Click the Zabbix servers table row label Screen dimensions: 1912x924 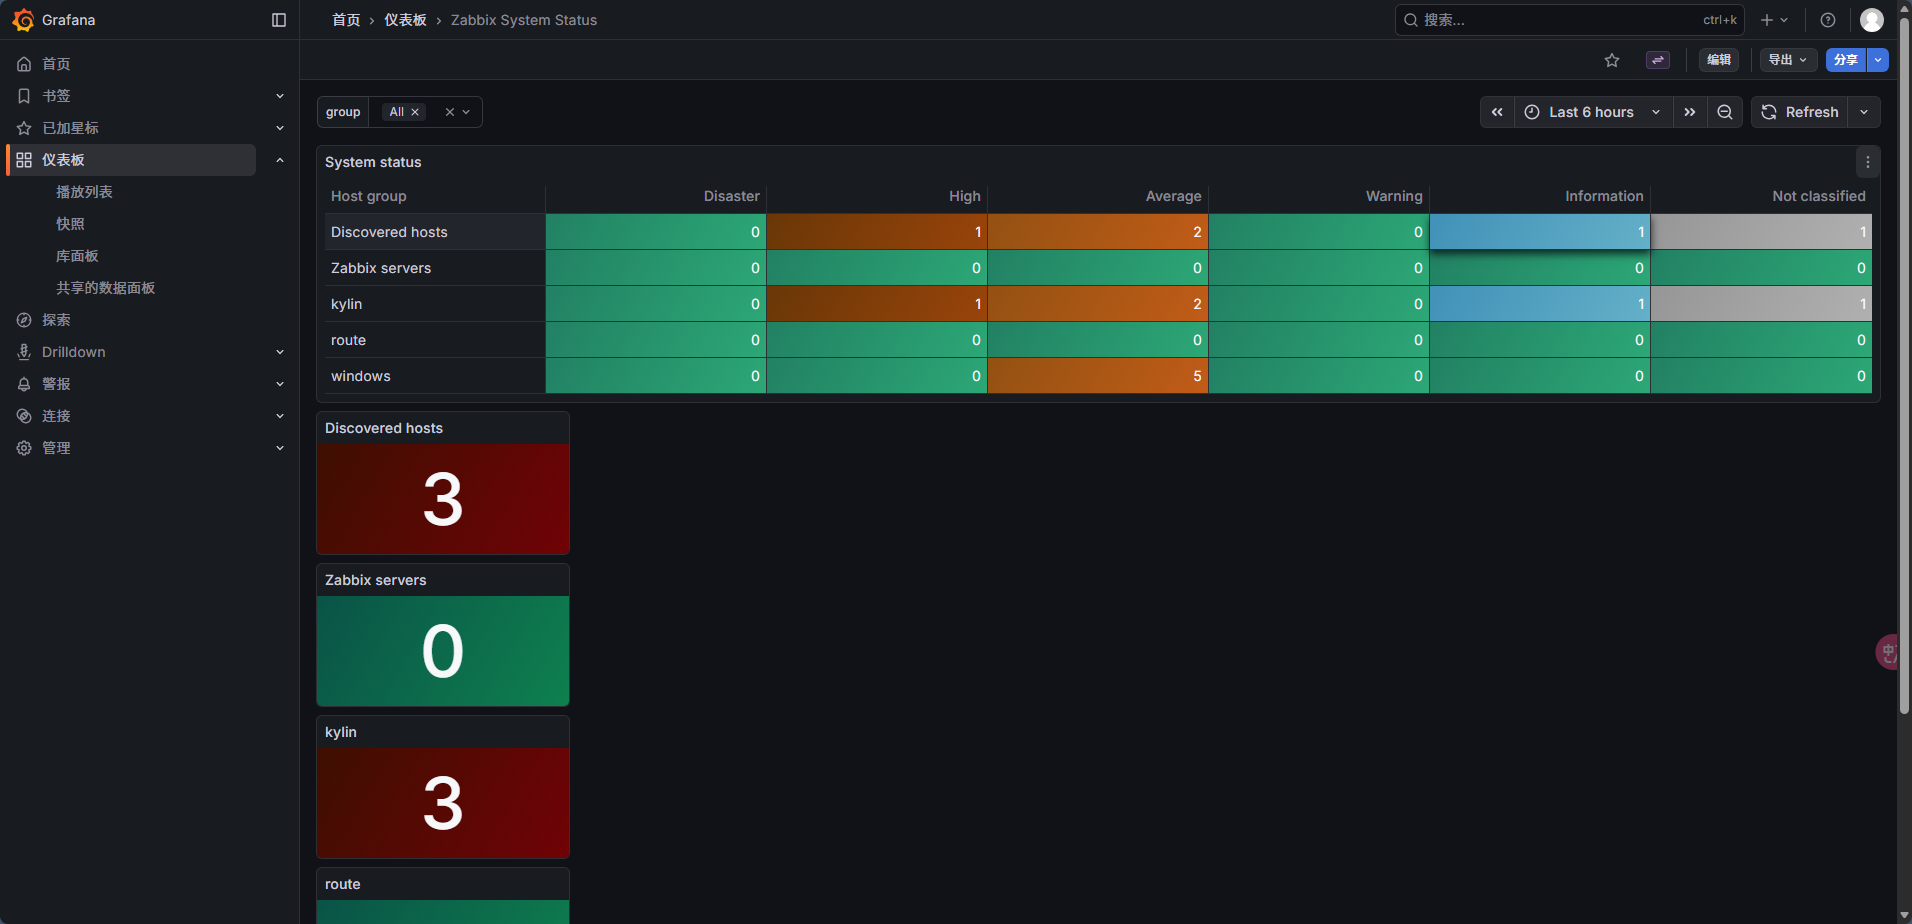tap(381, 268)
